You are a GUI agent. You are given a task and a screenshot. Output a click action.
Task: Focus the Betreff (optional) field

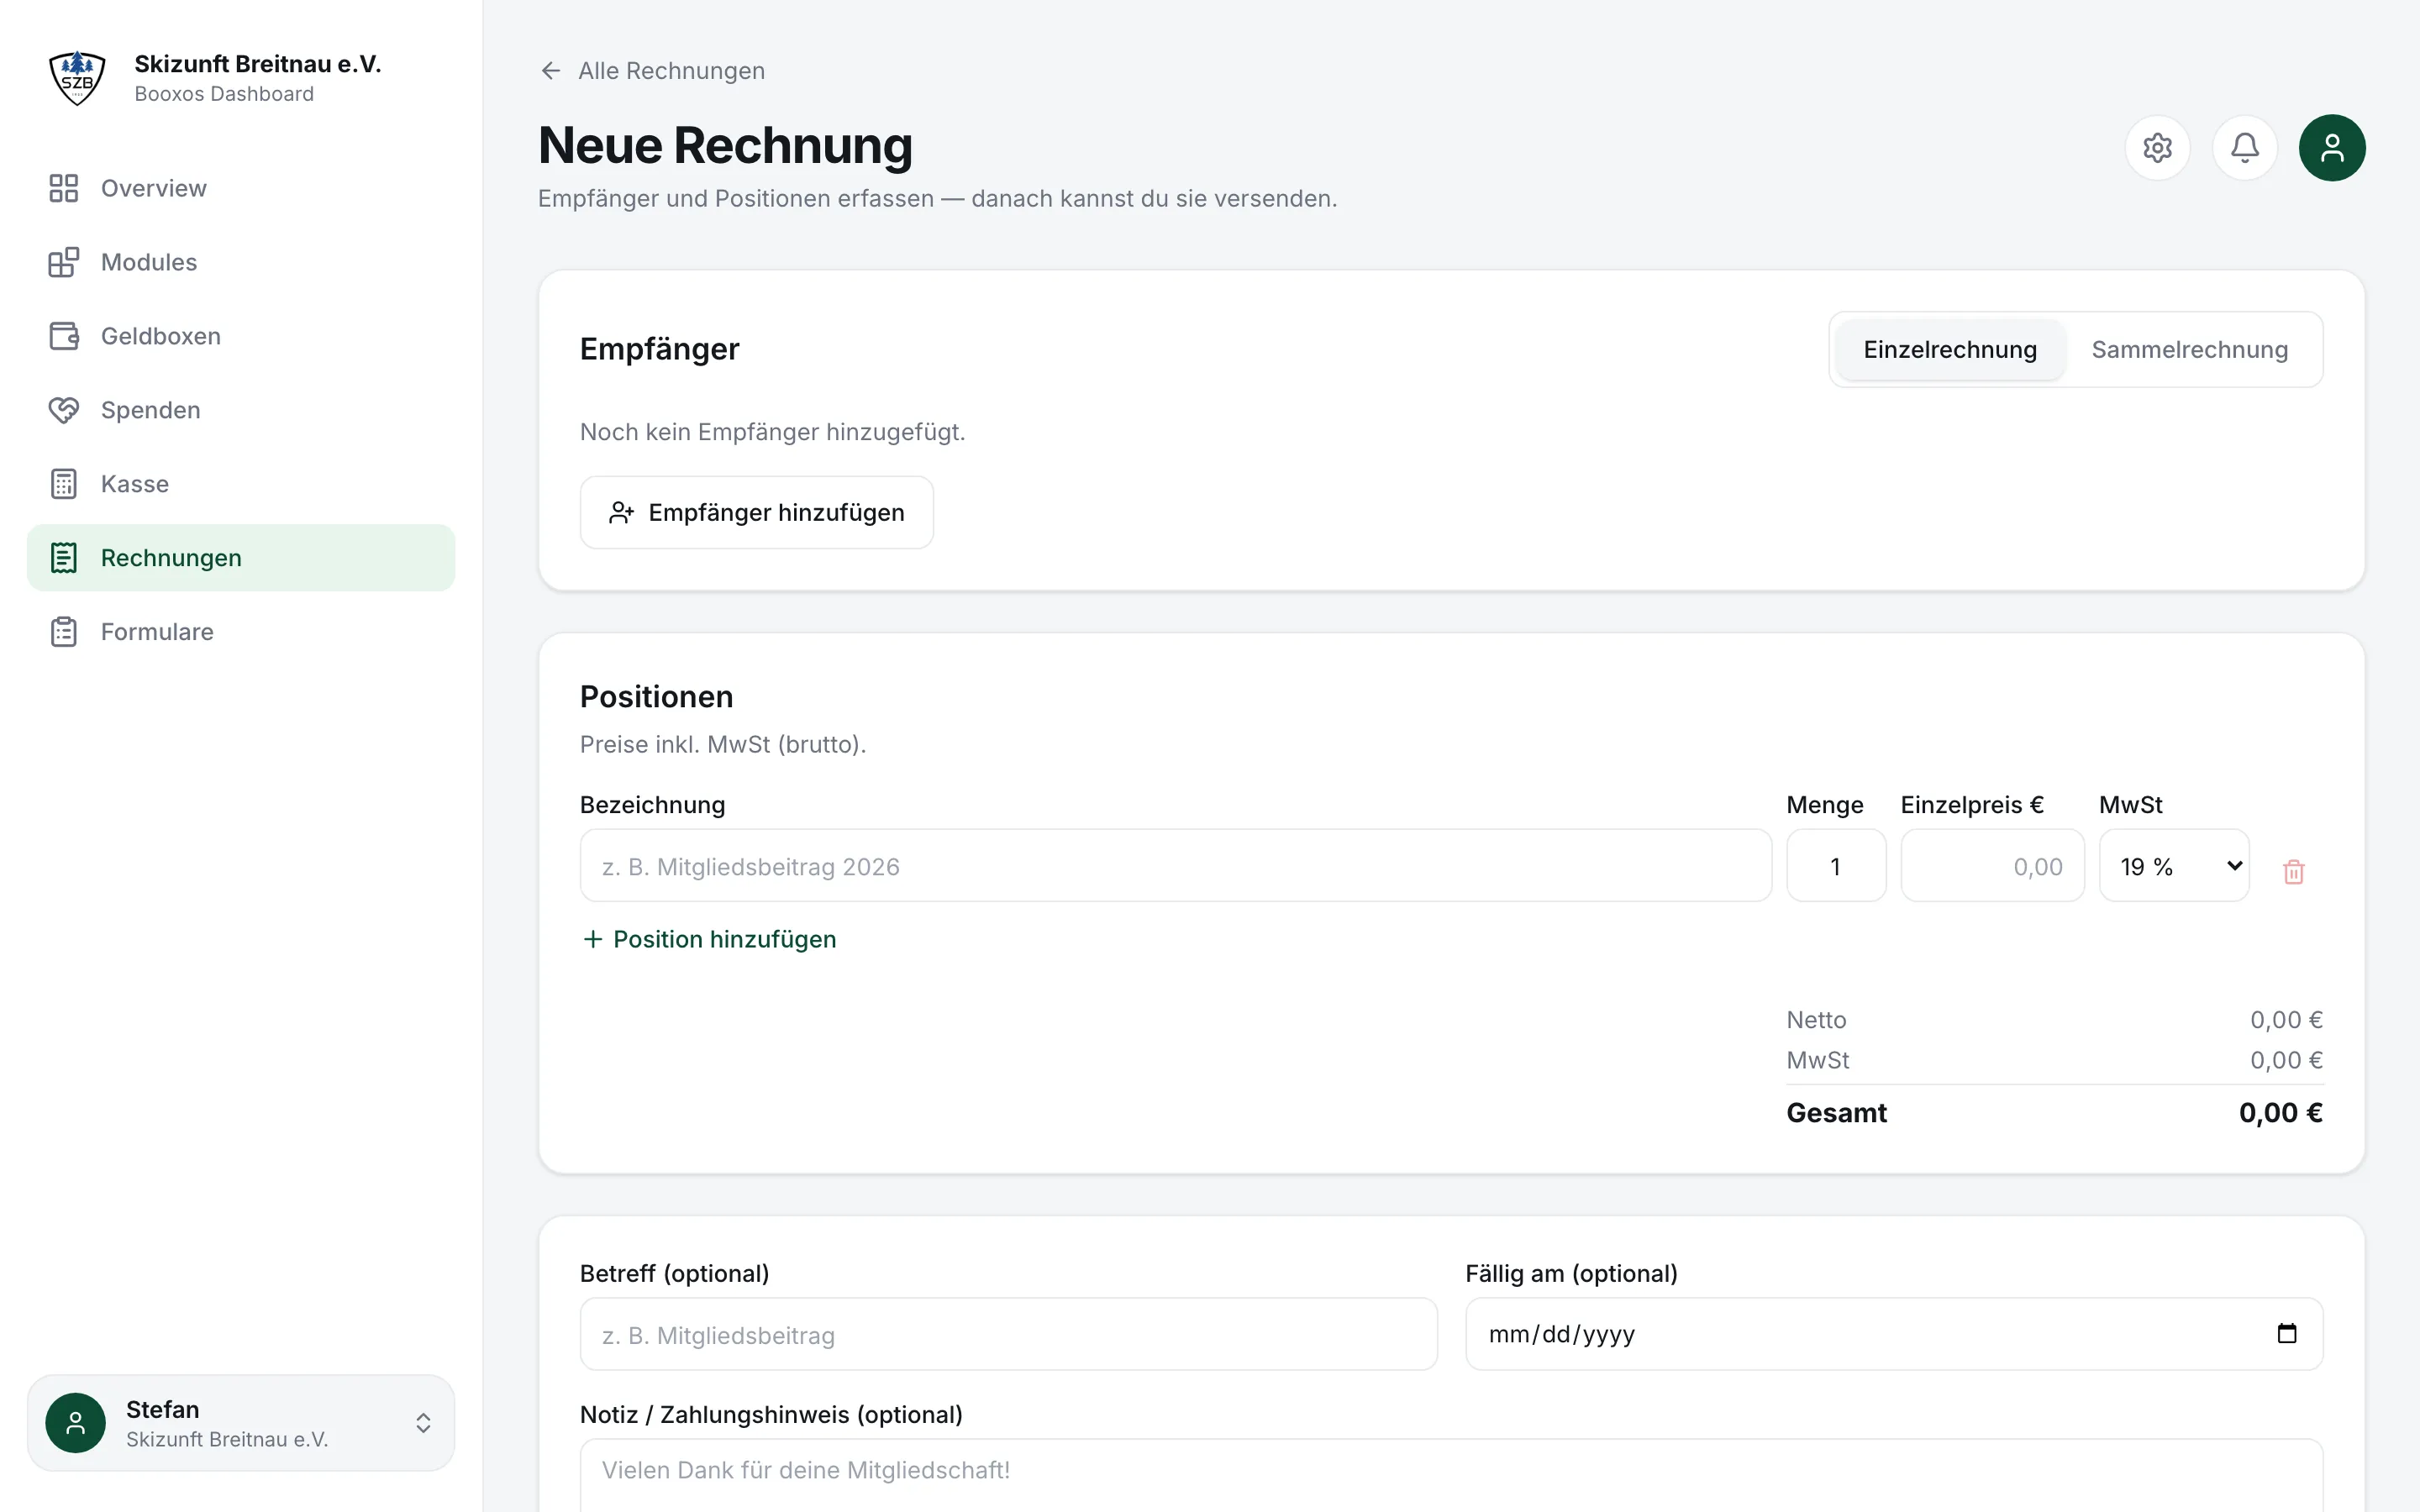pyautogui.click(x=1008, y=1334)
